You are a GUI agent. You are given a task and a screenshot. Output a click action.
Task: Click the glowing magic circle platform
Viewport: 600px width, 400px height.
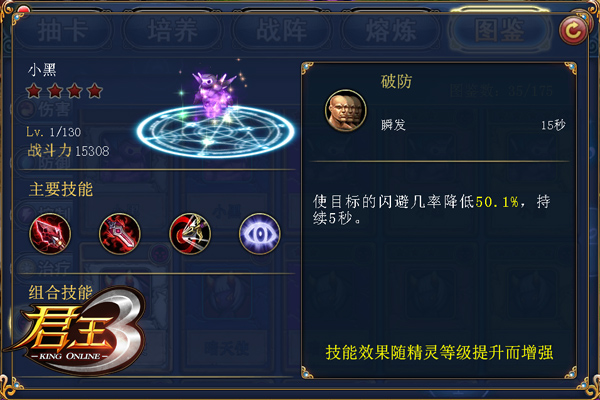[x=215, y=132]
